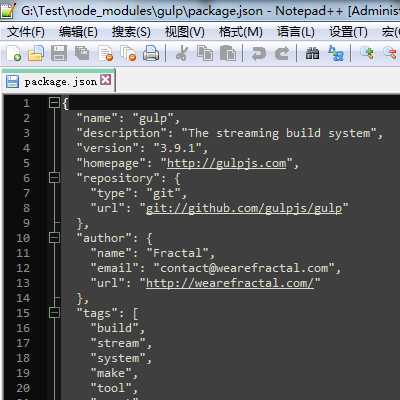This screenshot has height=400, width=400.
Task: Click the "gulp" name value on line 2
Action: click(x=153, y=118)
